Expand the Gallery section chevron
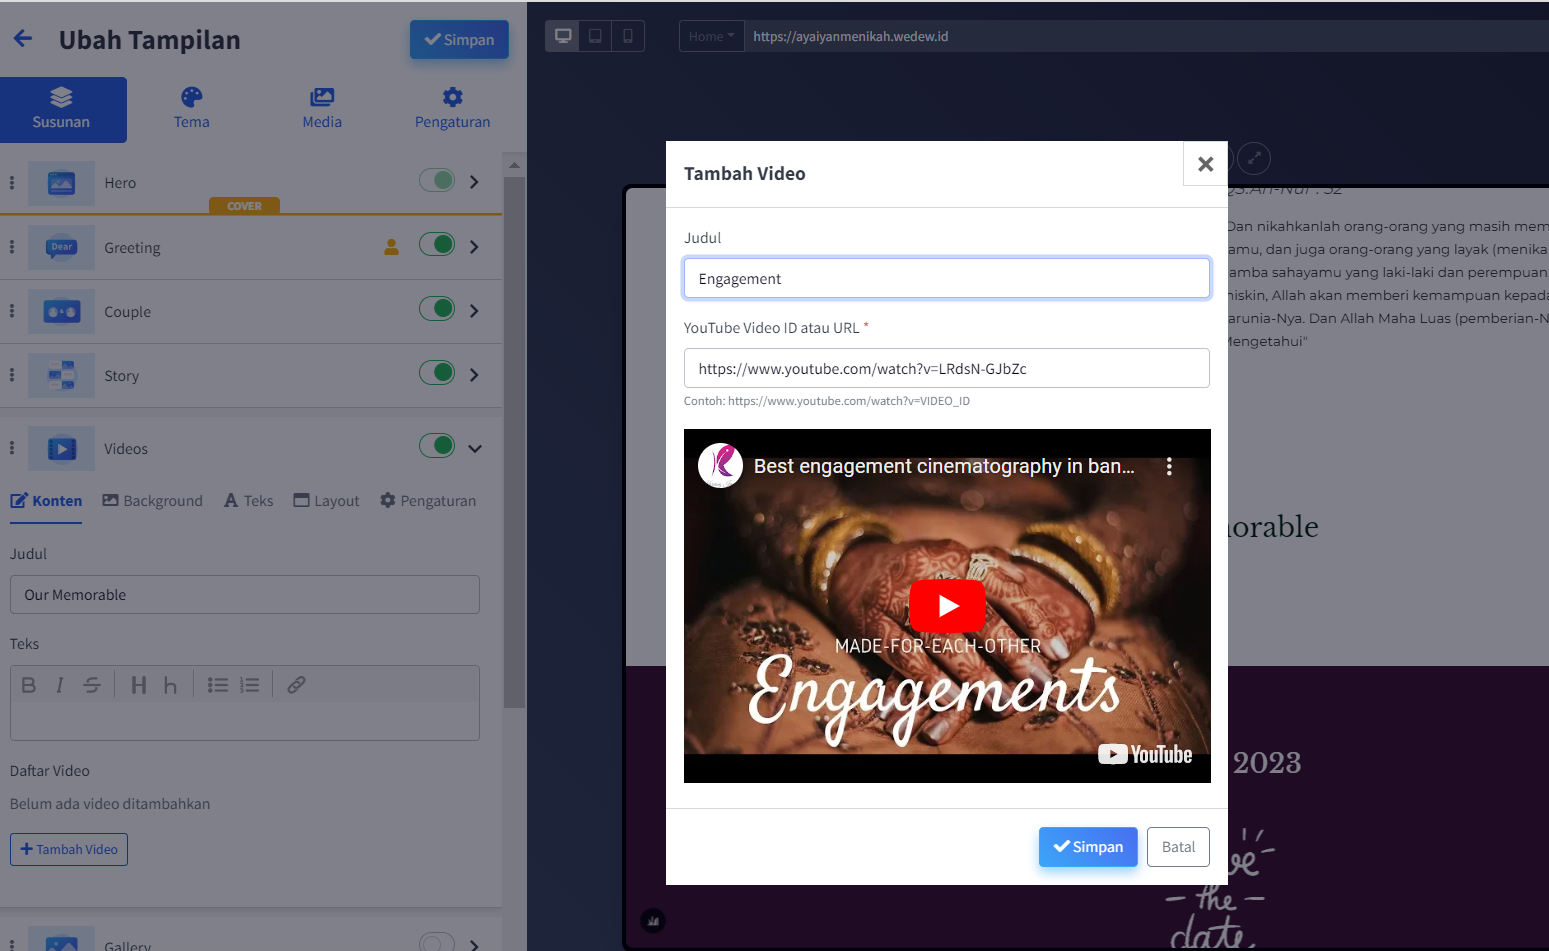The width and height of the screenshot is (1549, 951). (x=474, y=944)
